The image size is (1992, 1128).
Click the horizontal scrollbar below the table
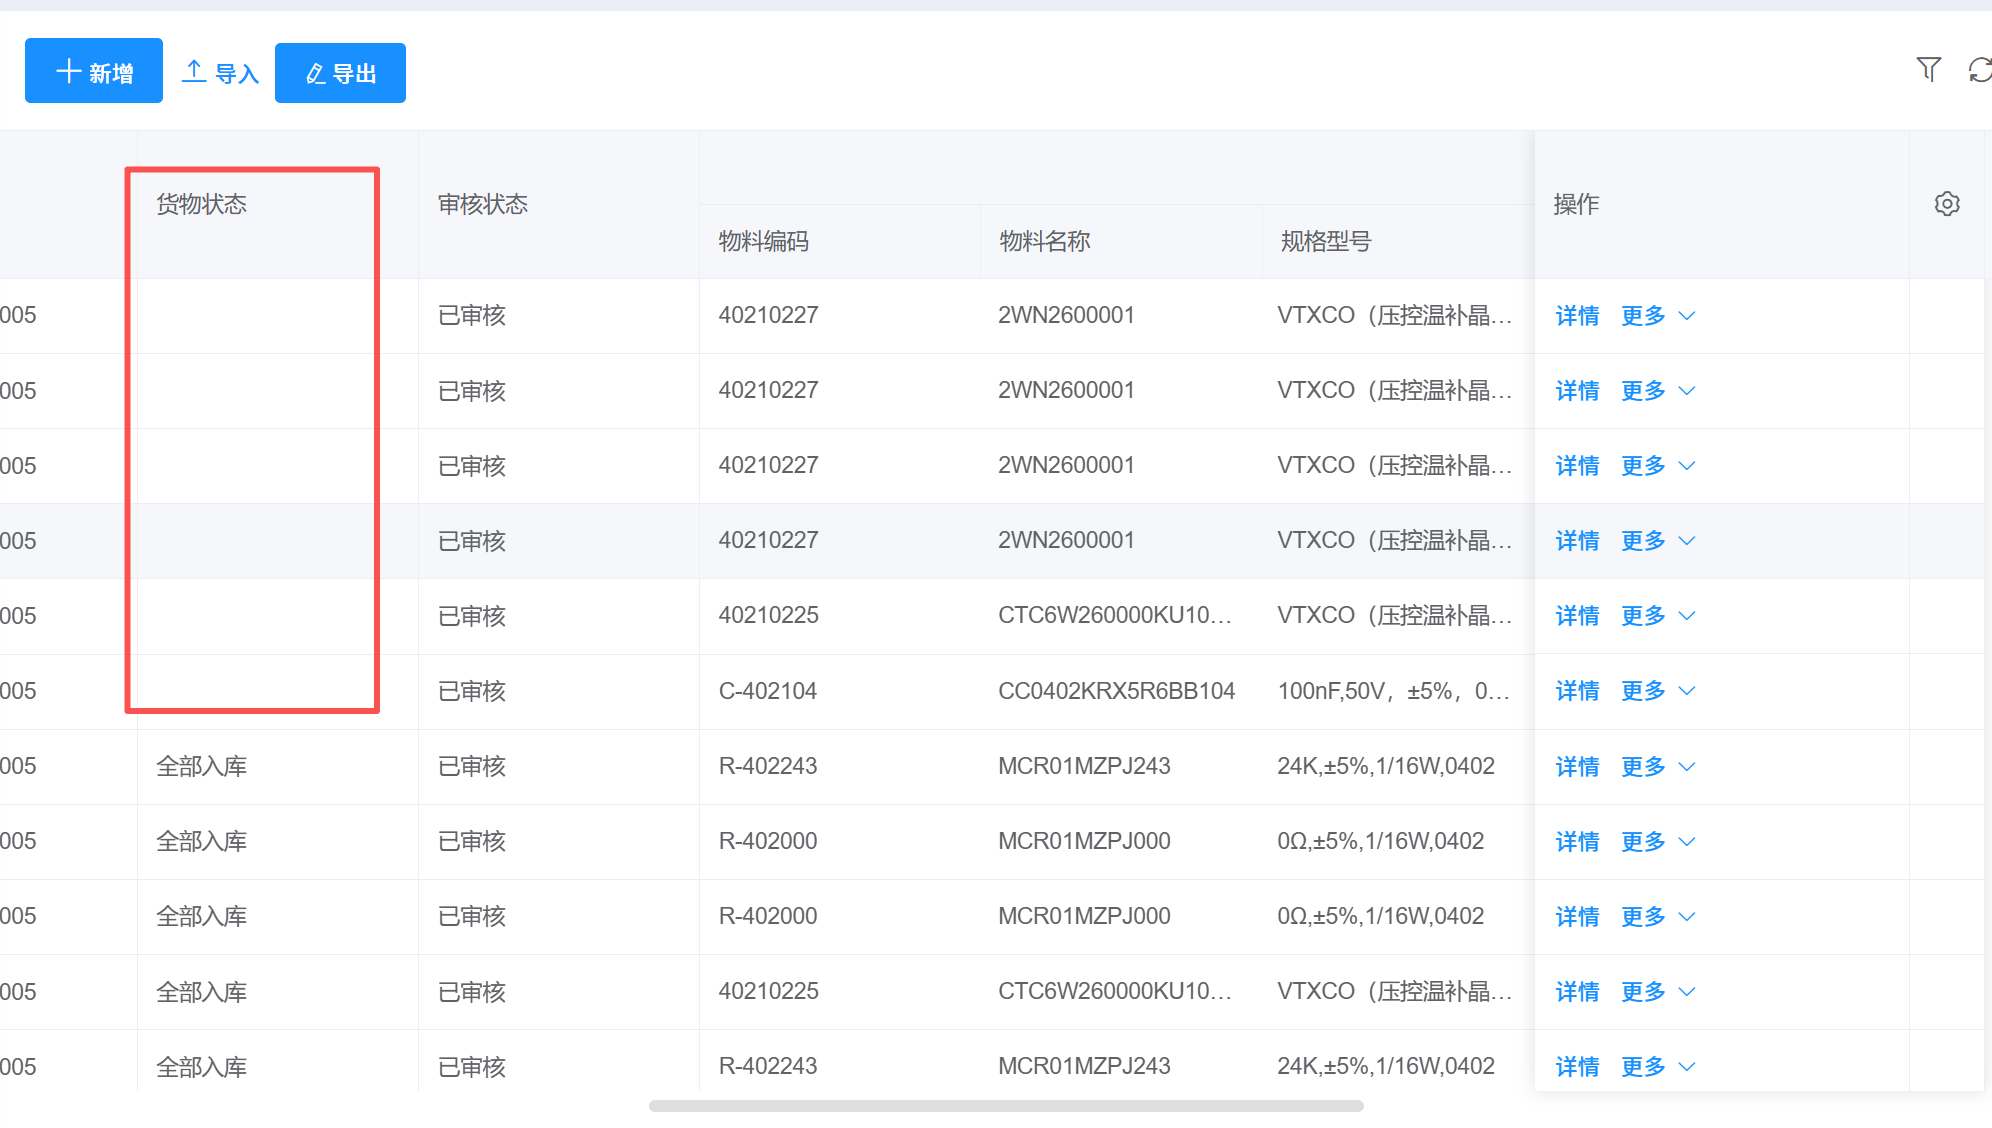point(1005,1106)
